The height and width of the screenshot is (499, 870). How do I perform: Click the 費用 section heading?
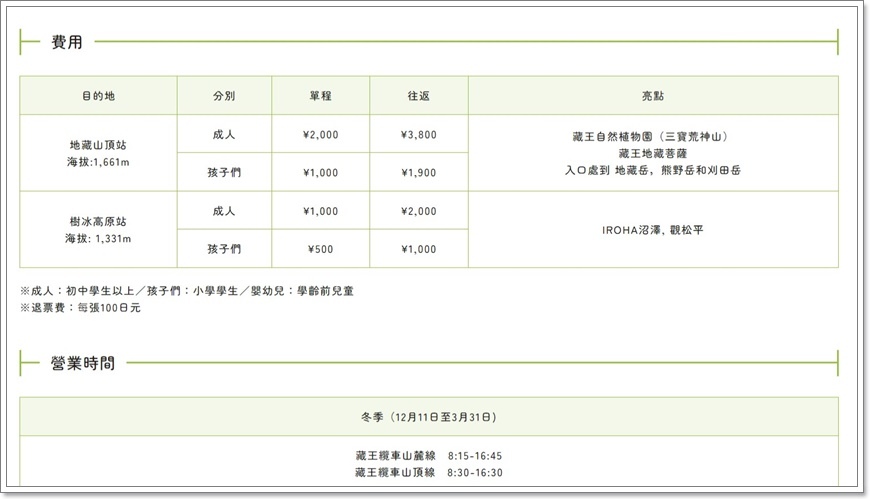(x=67, y=42)
